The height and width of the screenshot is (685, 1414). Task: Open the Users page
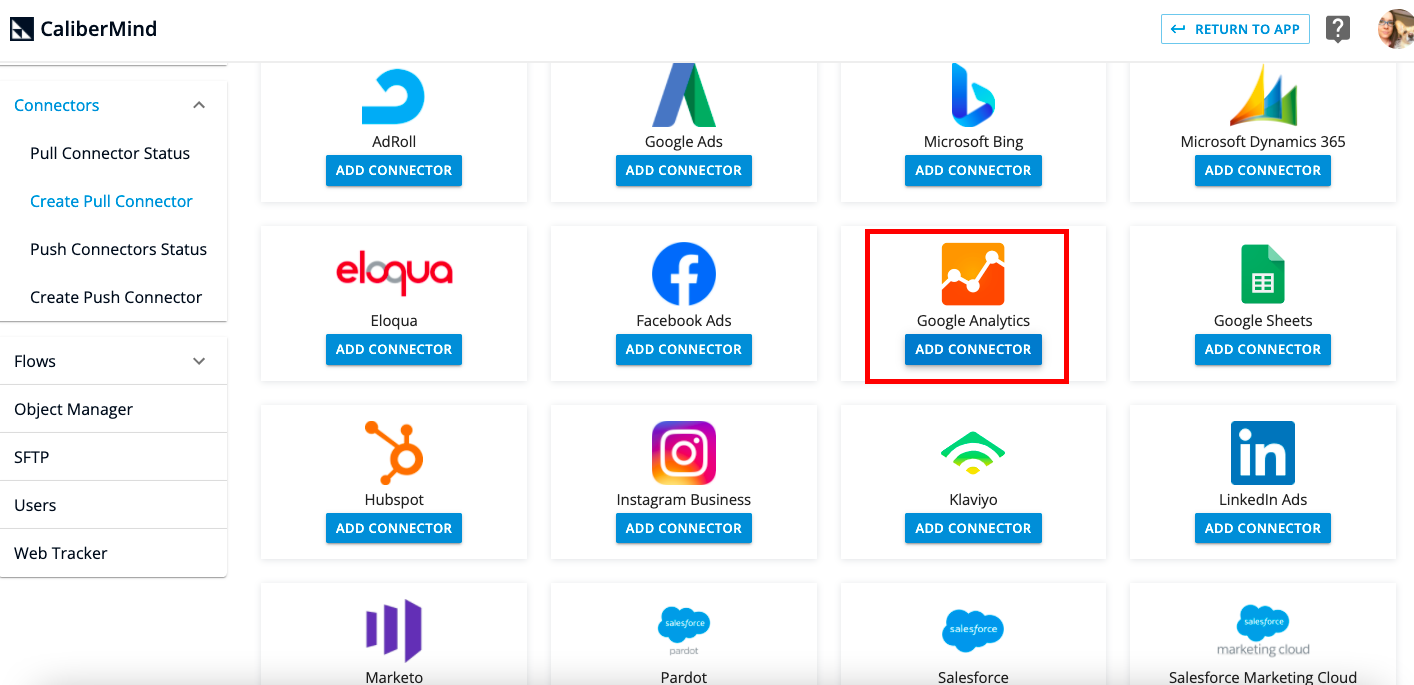(x=113, y=505)
